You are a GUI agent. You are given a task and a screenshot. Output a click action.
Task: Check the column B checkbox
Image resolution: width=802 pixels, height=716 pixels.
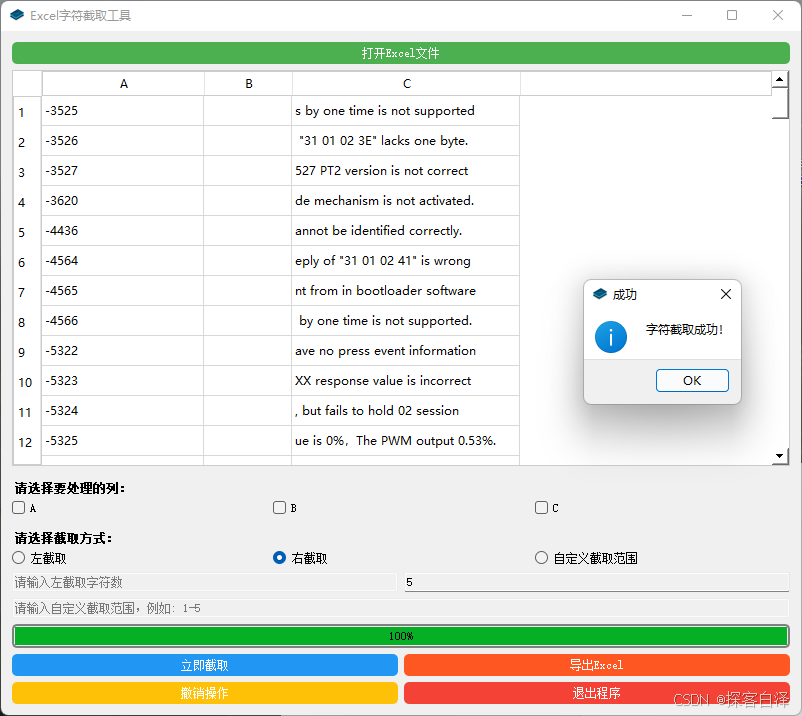[279, 507]
